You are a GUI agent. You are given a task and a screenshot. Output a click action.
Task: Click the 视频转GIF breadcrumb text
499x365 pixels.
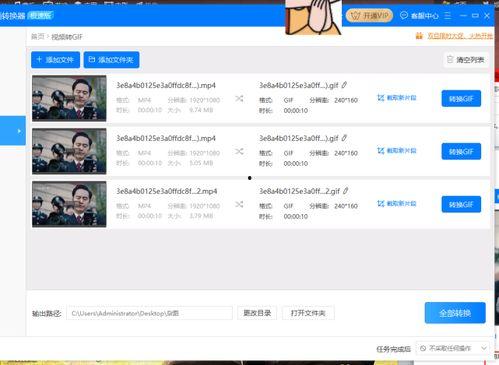[67, 37]
